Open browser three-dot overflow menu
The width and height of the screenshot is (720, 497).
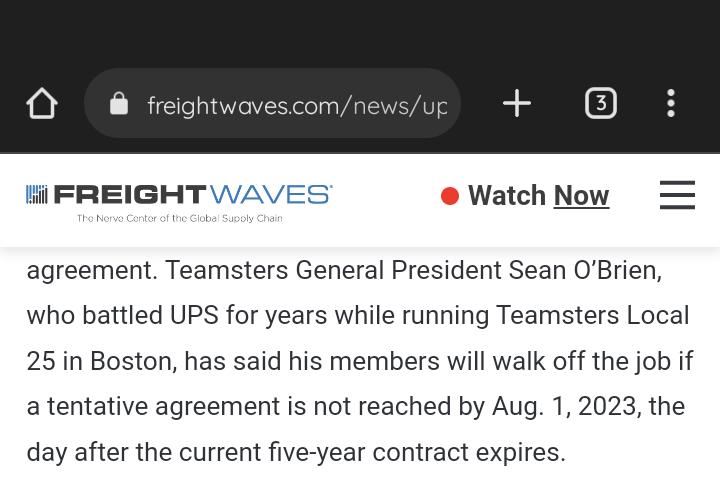pos(671,103)
